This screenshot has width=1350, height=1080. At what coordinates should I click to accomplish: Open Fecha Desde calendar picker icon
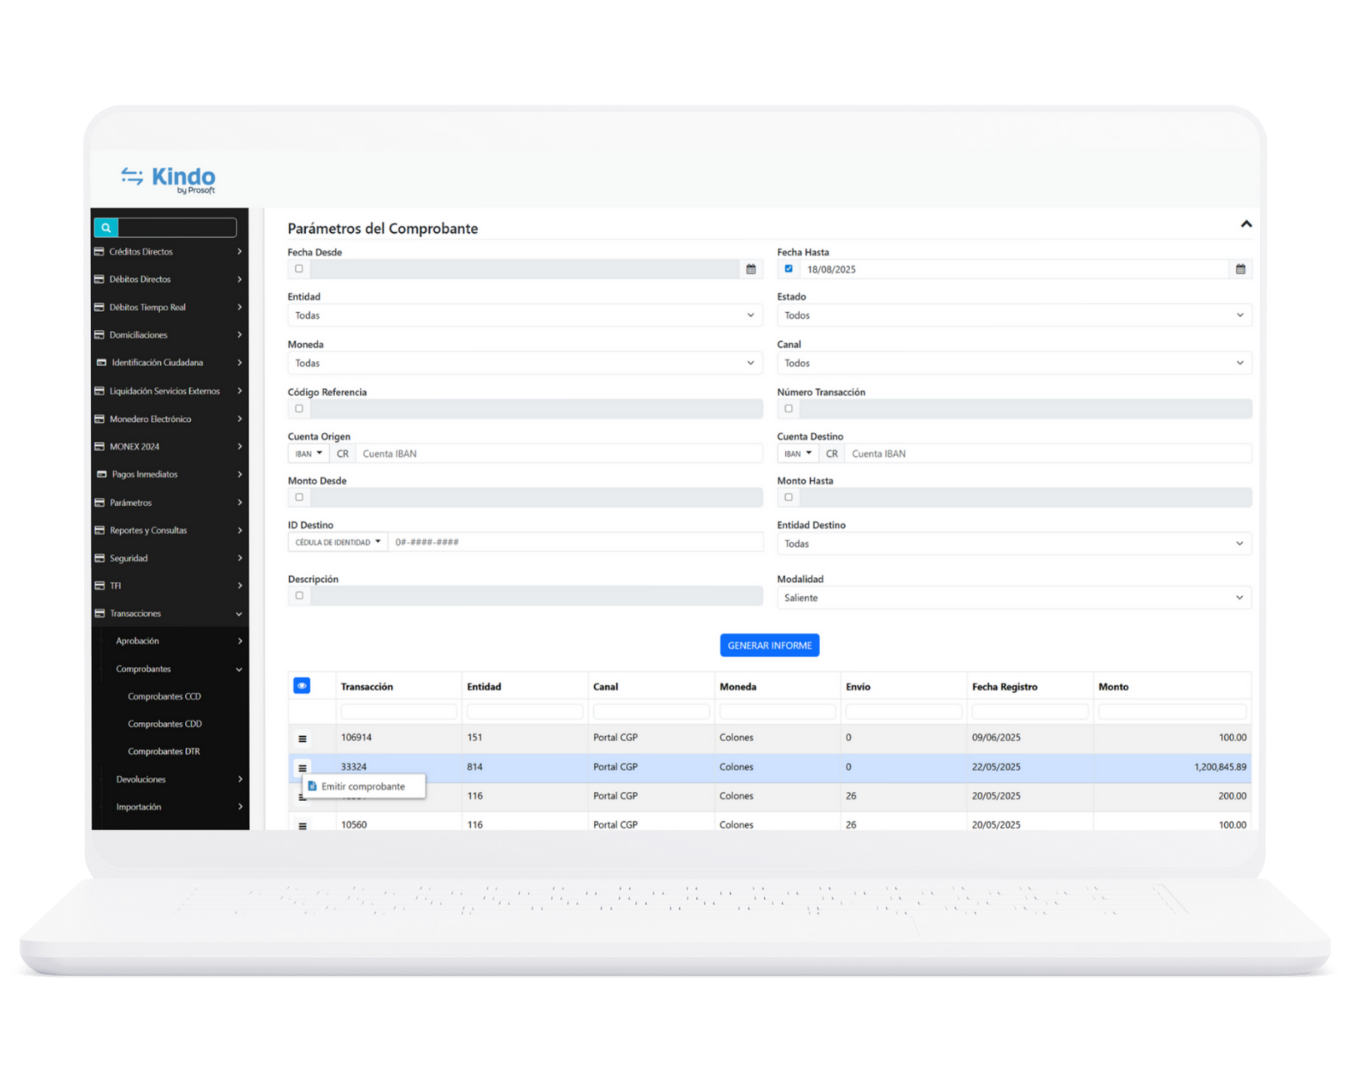[751, 269]
